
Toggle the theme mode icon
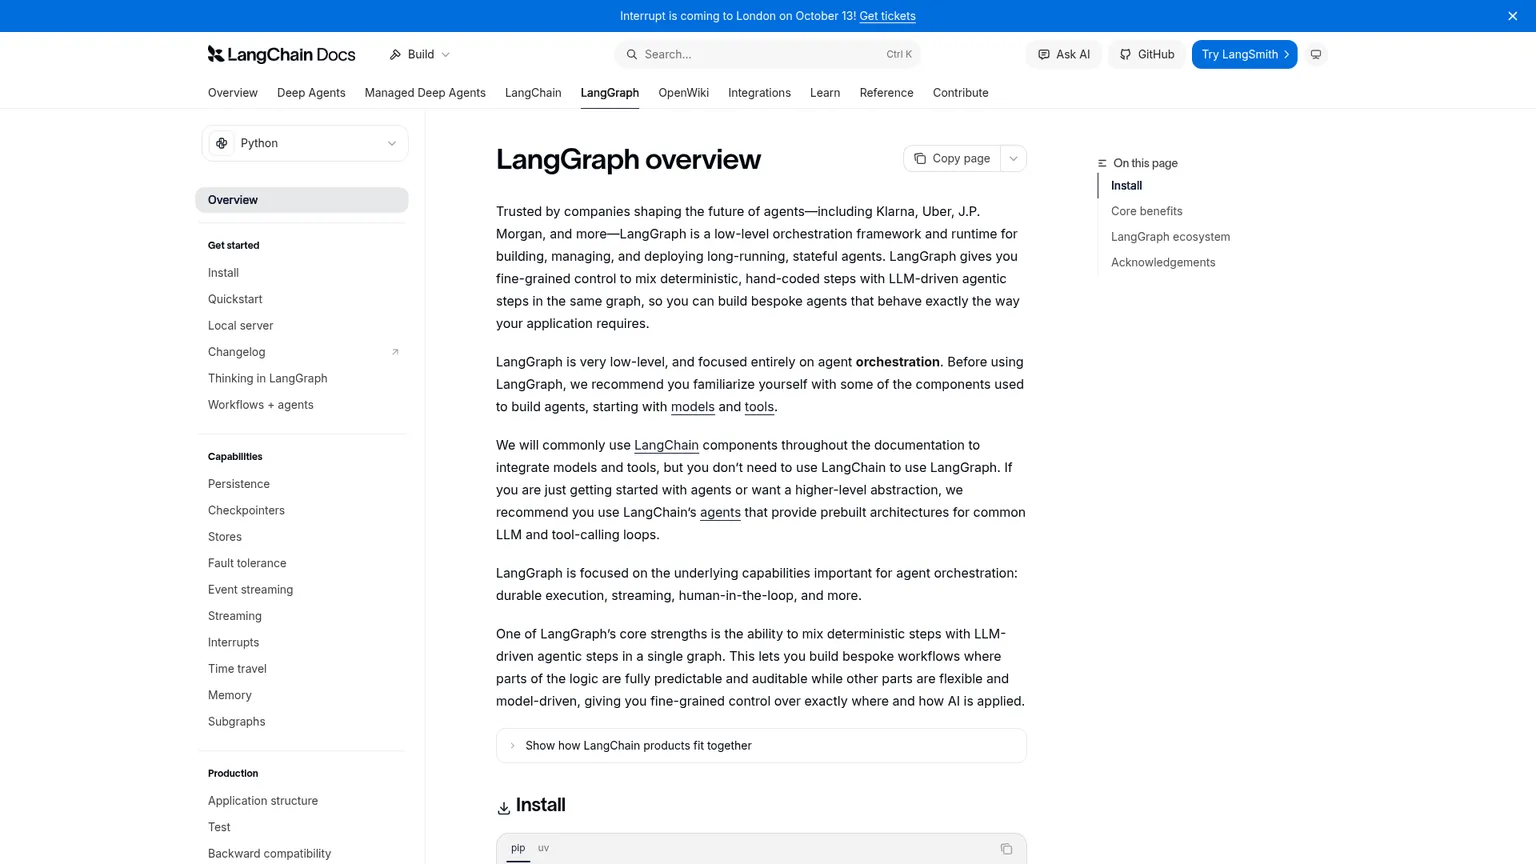(1316, 54)
